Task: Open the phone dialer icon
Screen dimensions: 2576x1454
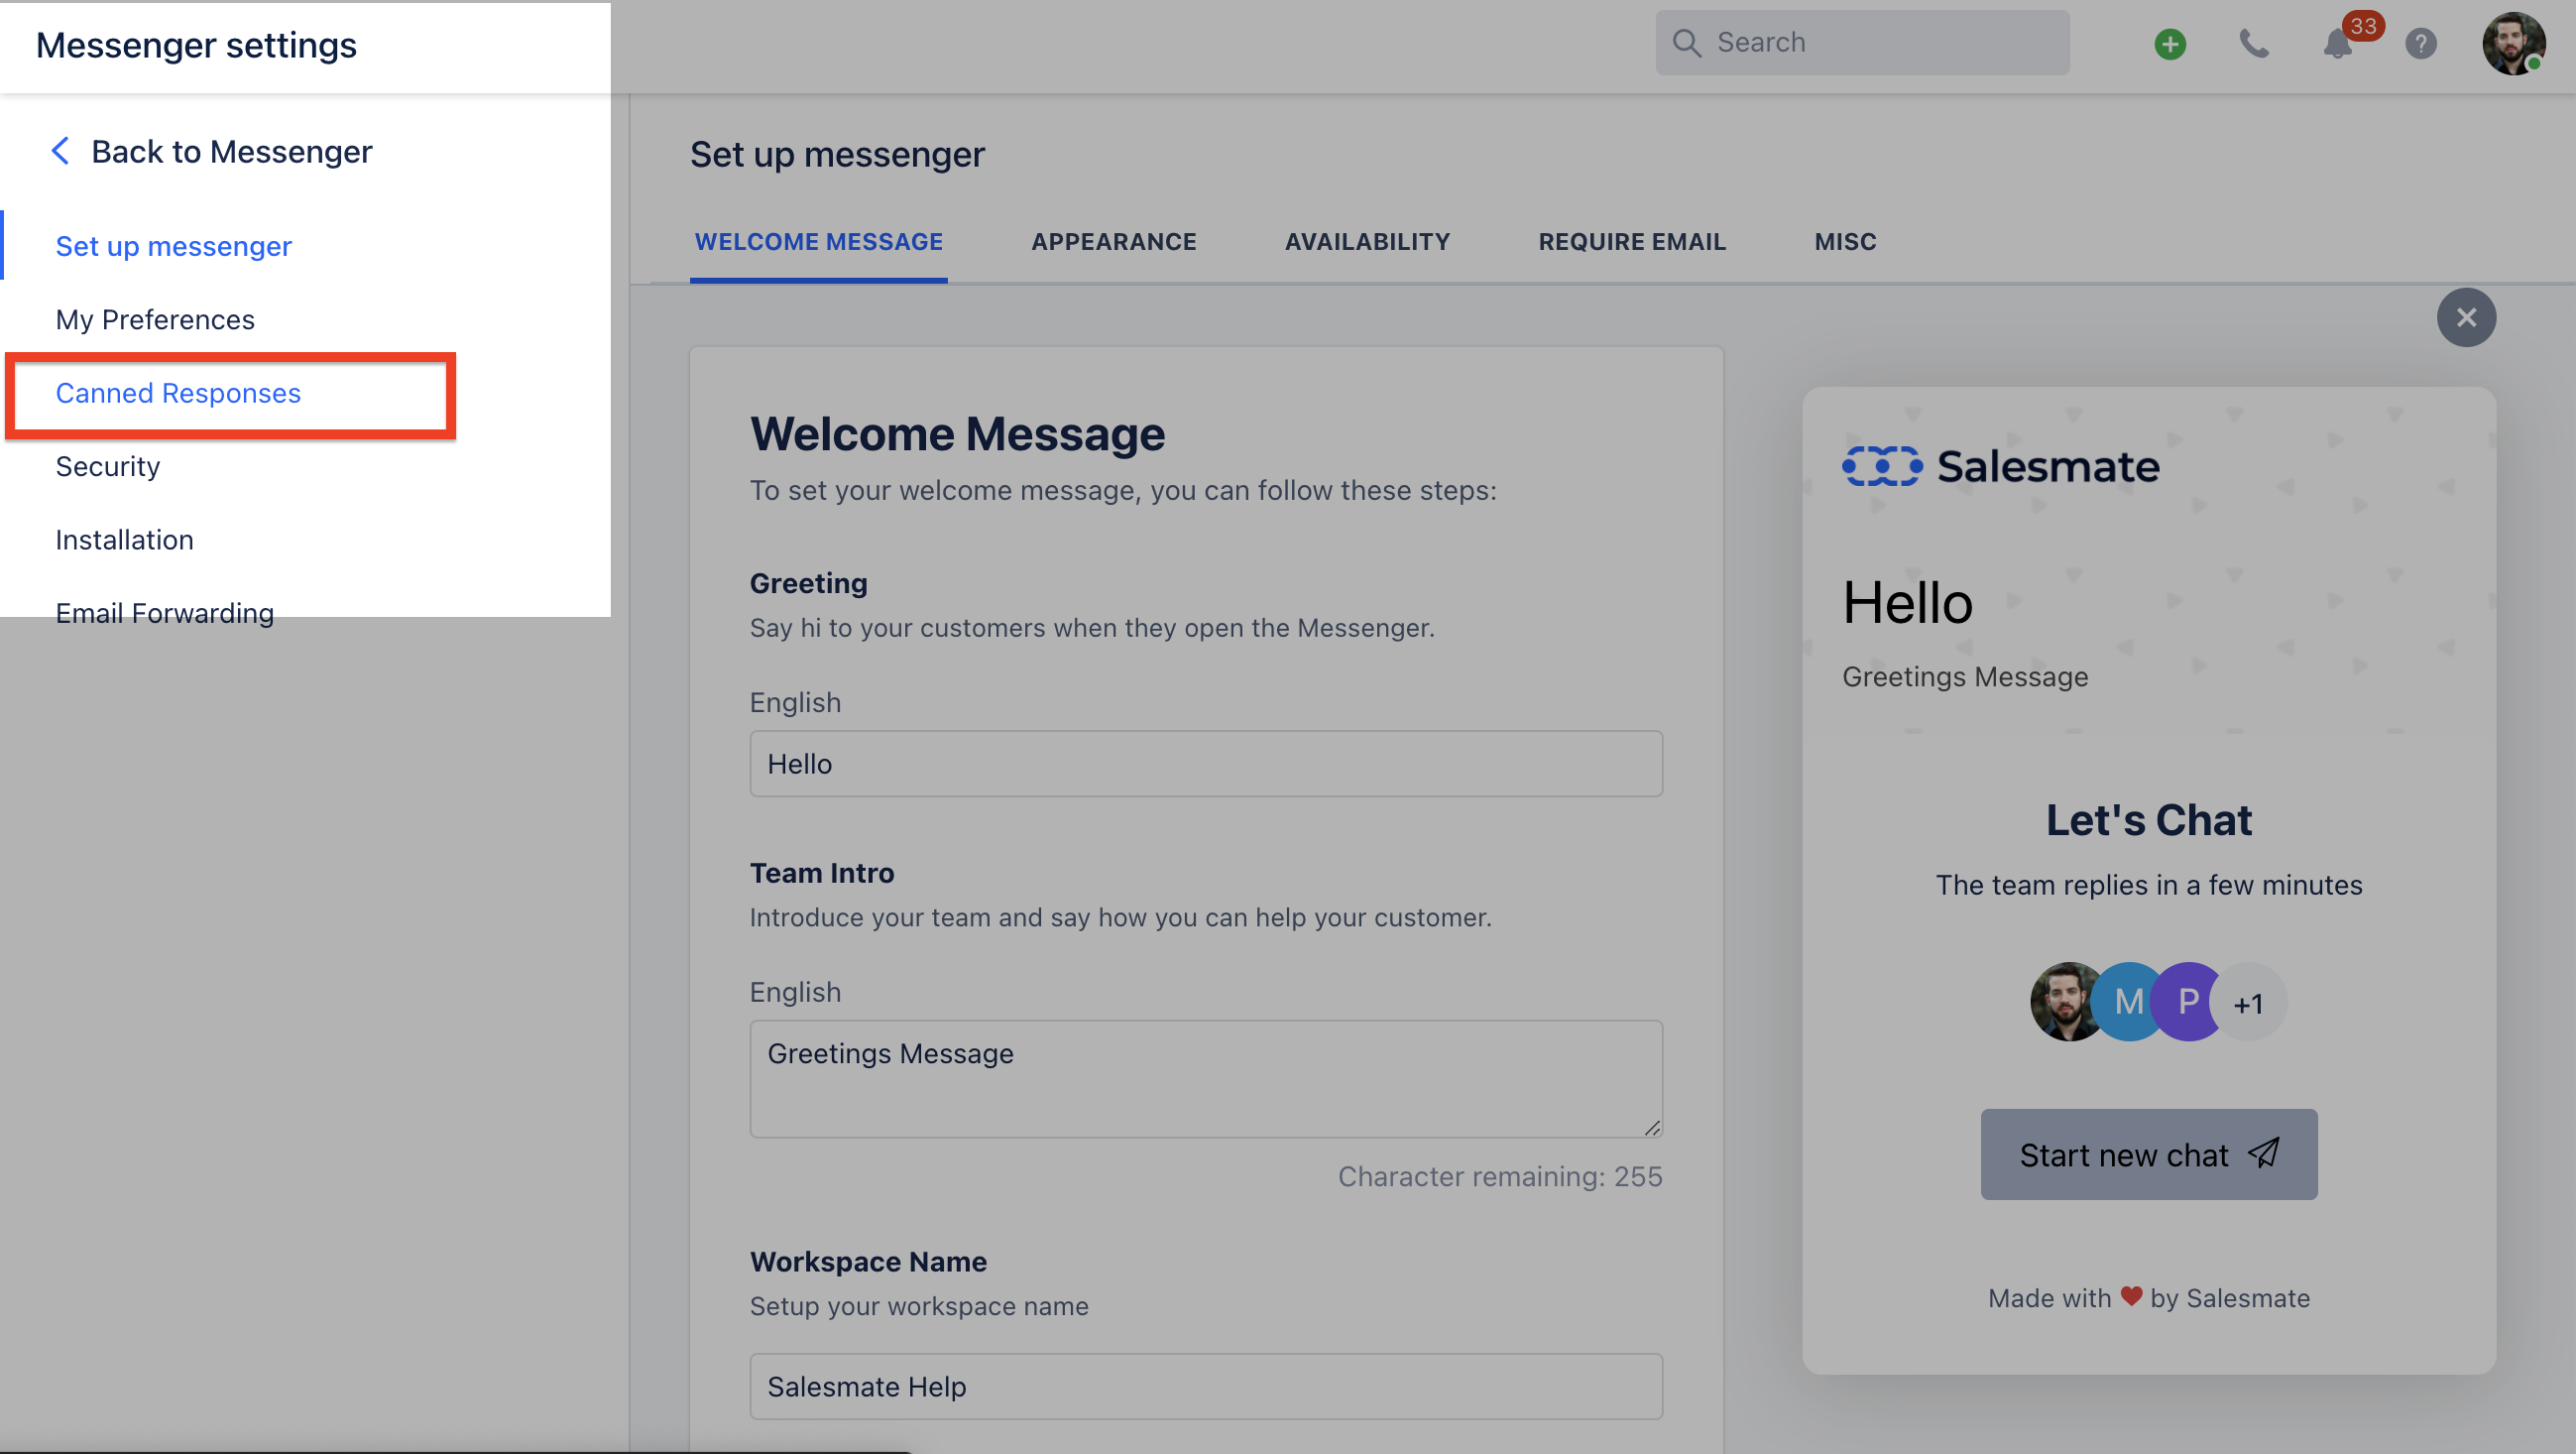Action: 2254,43
